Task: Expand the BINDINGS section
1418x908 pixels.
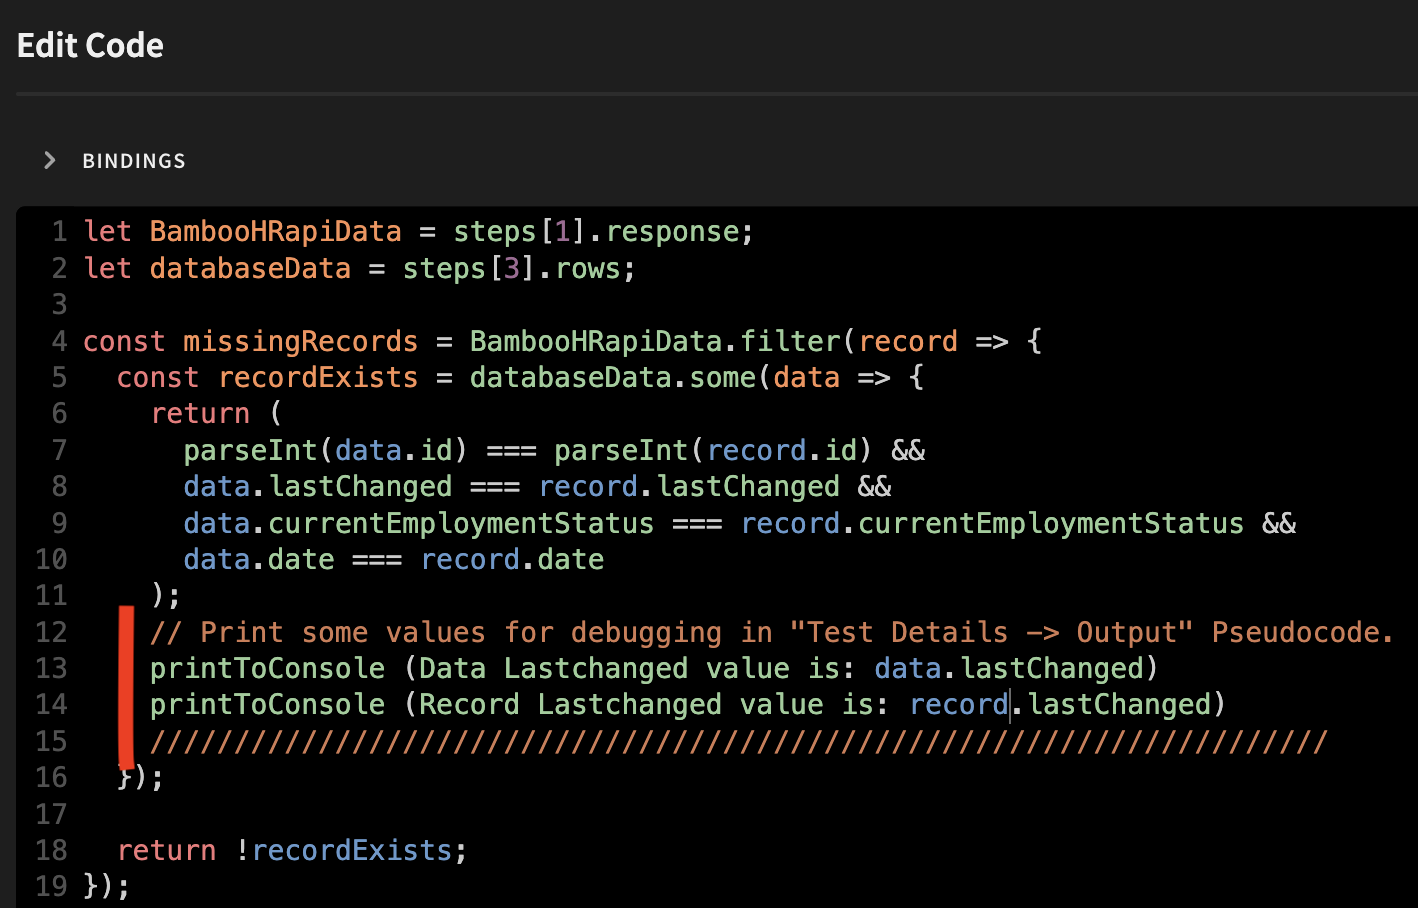Action: click(49, 160)
